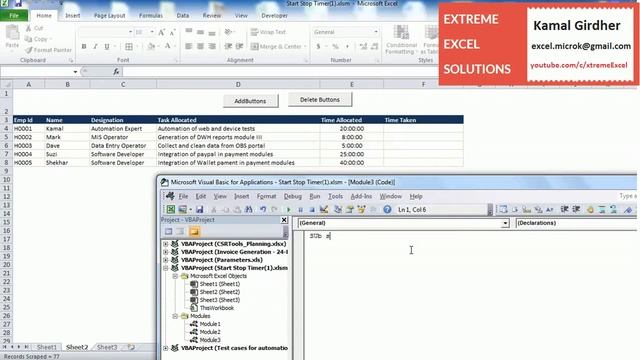Open VBA Help with the blue question mark
The height and width of the screenshot is (360, 640).
click(x=387, y=210)
